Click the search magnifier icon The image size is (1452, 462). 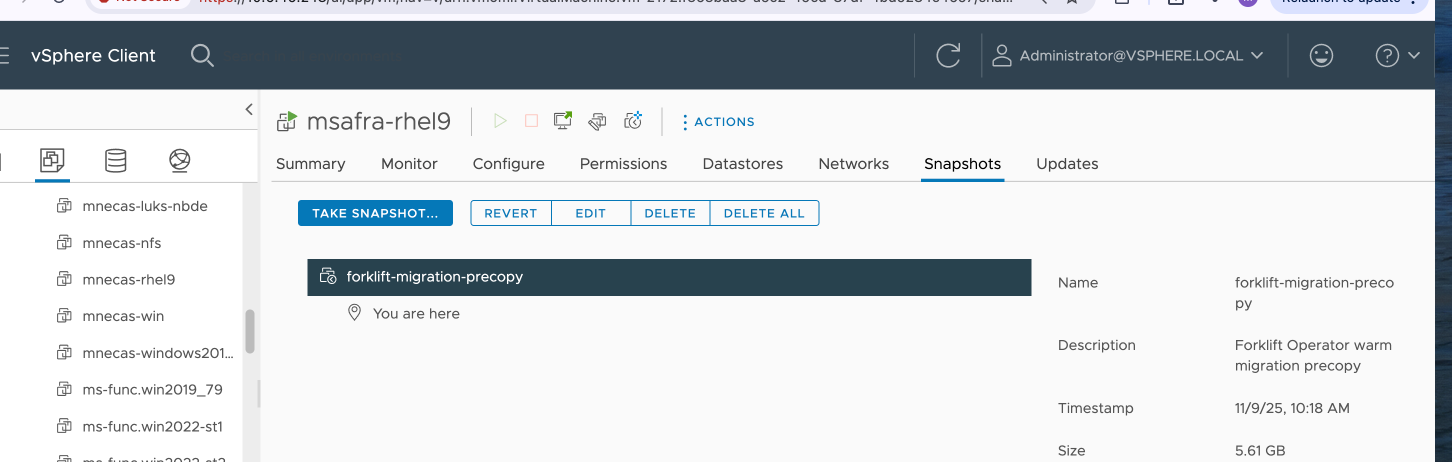coord(202,56)
